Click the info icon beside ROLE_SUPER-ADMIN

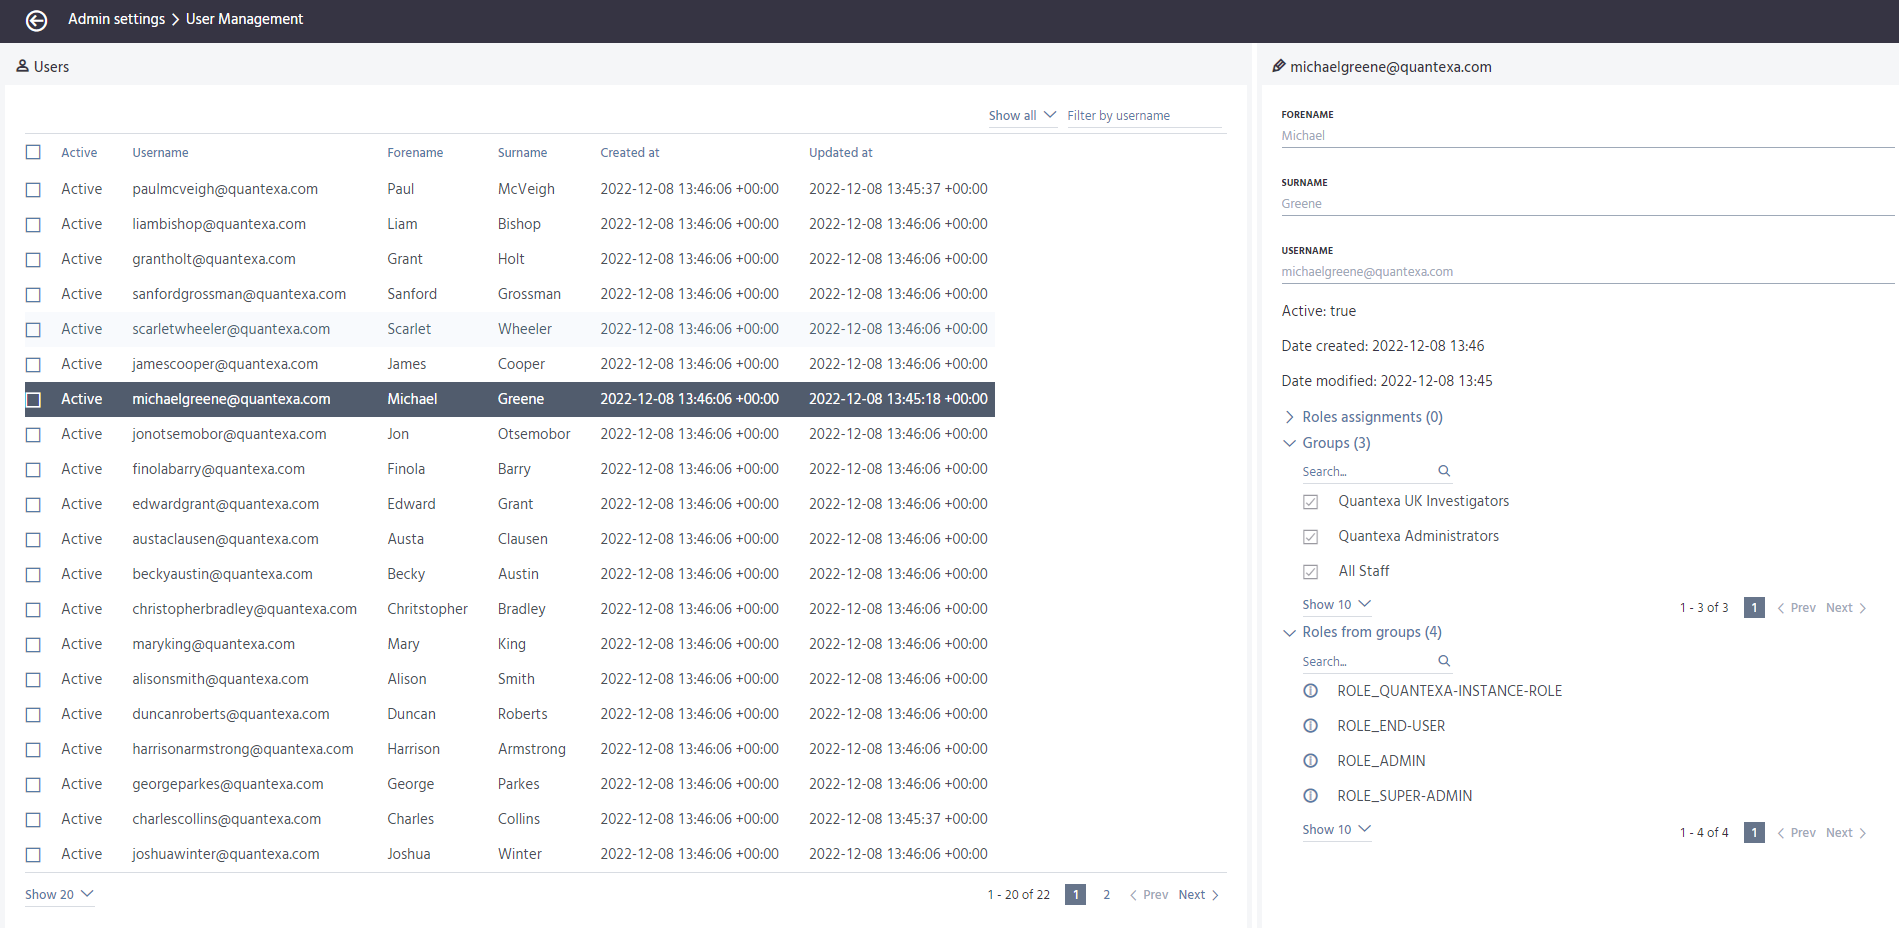1311,795
